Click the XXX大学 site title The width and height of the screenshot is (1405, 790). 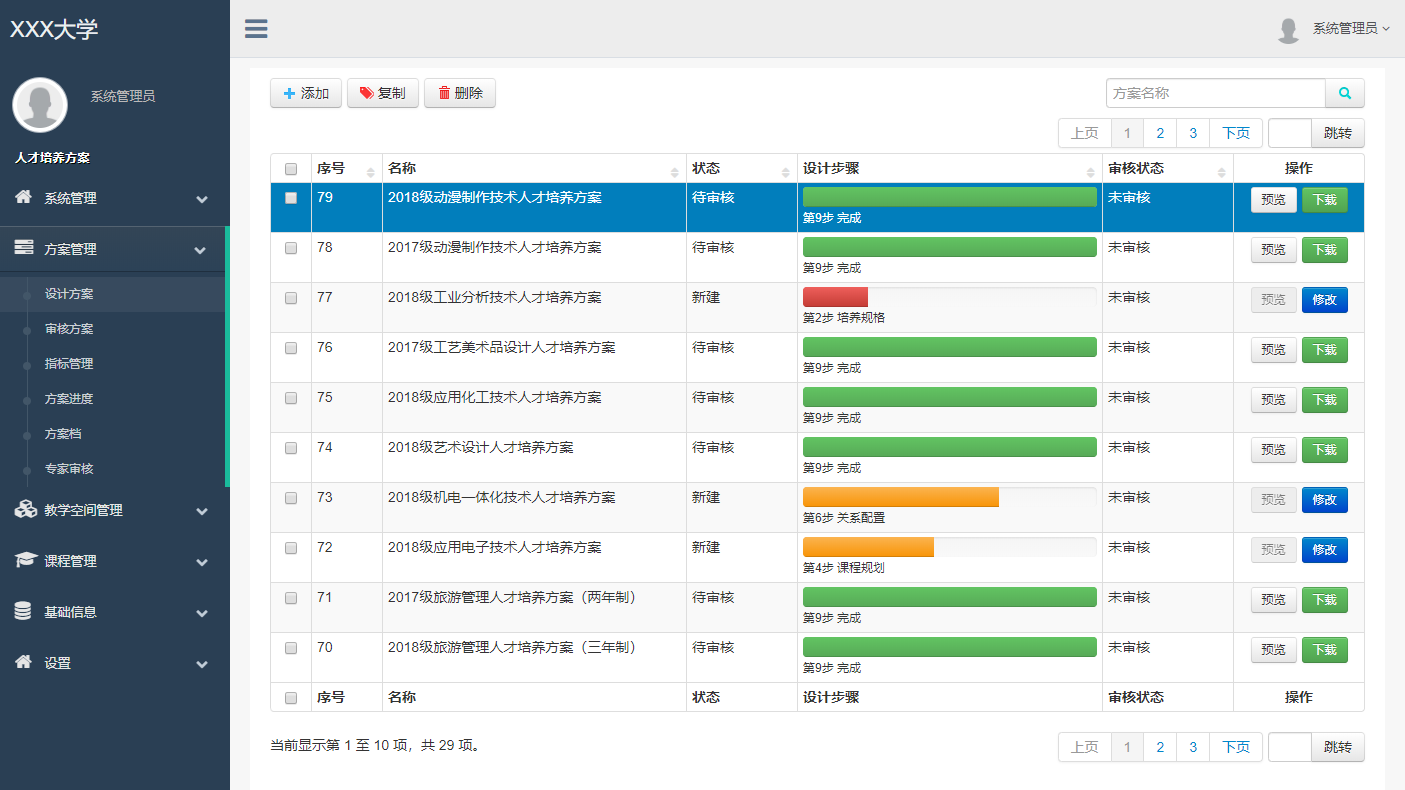(54, 29)
